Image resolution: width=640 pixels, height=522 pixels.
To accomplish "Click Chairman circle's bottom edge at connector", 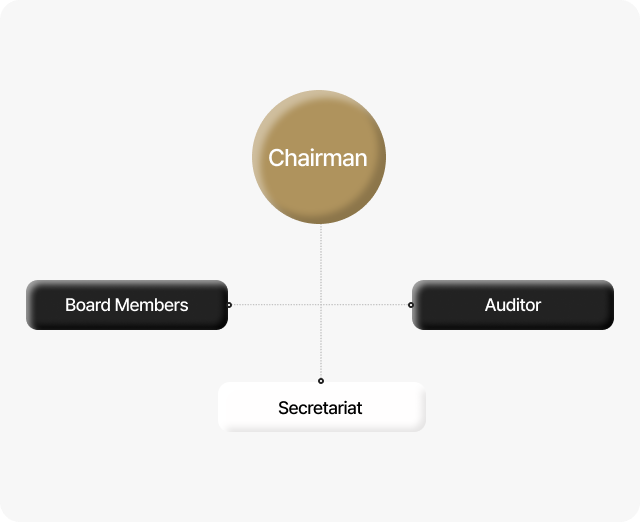I will (x=321, y=222).
